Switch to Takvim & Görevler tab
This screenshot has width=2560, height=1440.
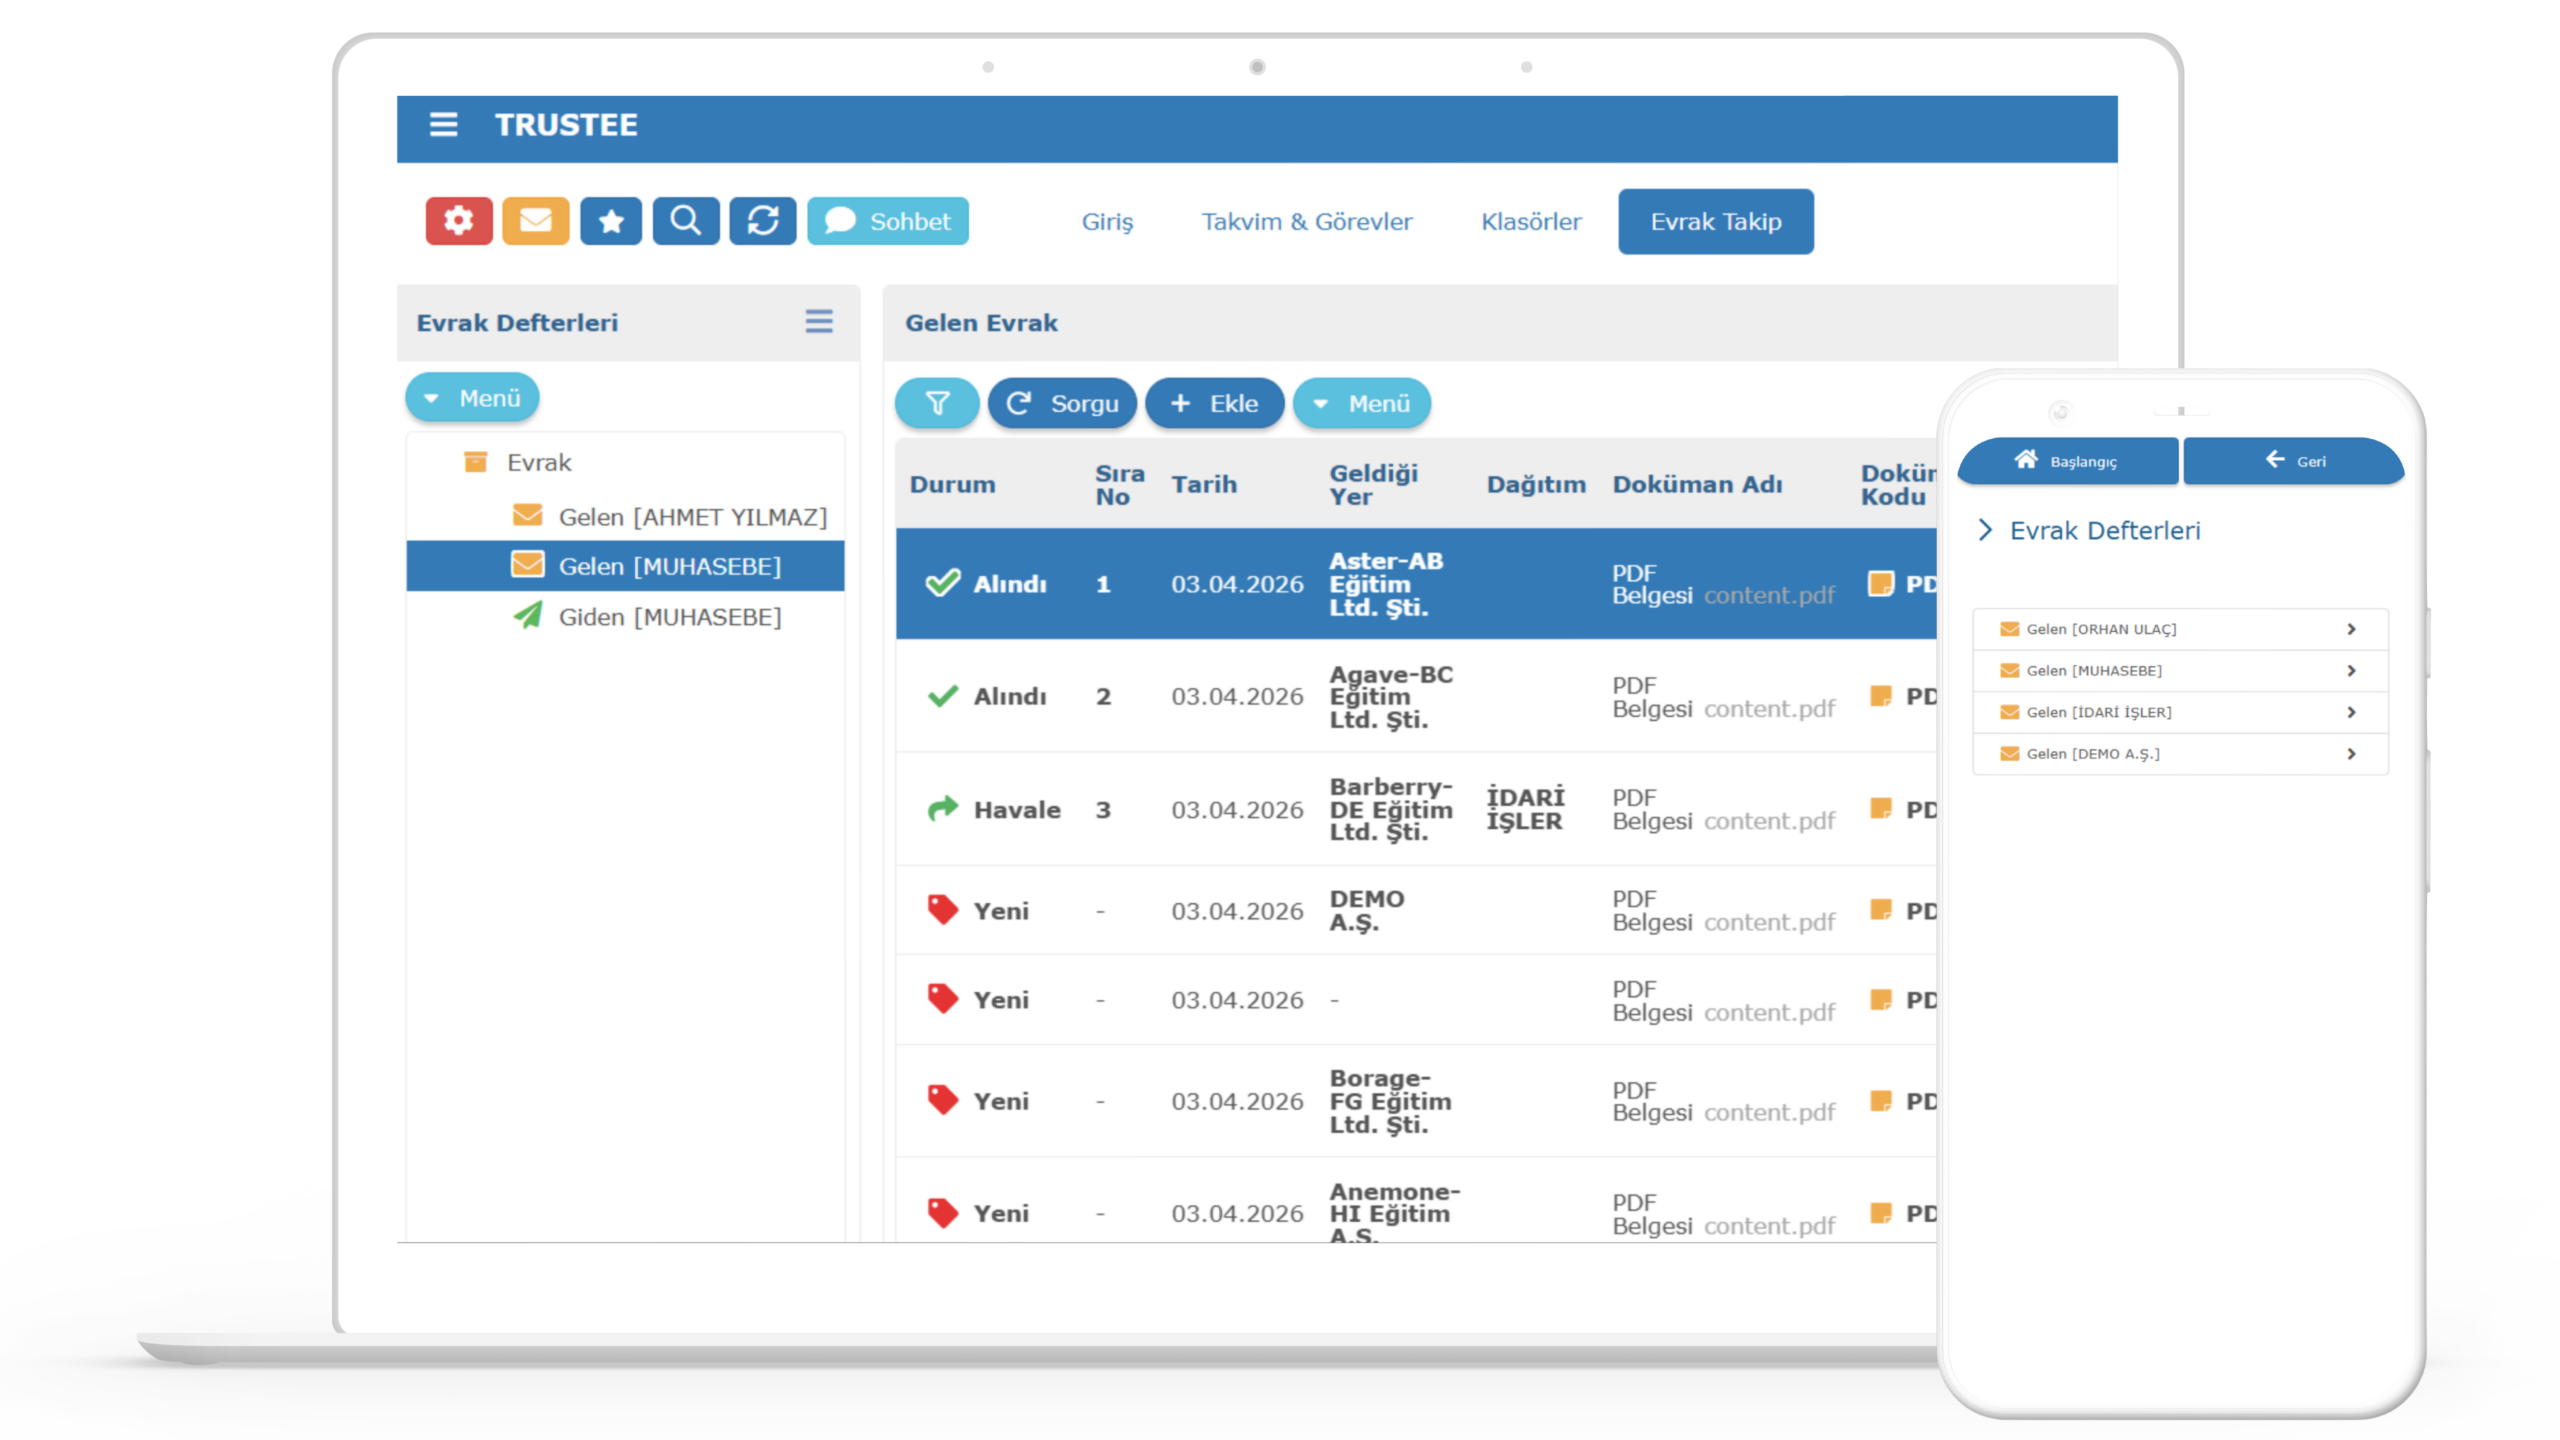coord(1306,221)
